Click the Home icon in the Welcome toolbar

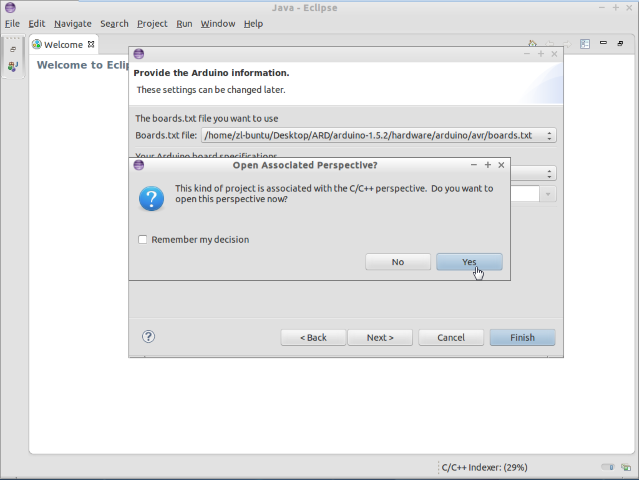pos(532,44)
